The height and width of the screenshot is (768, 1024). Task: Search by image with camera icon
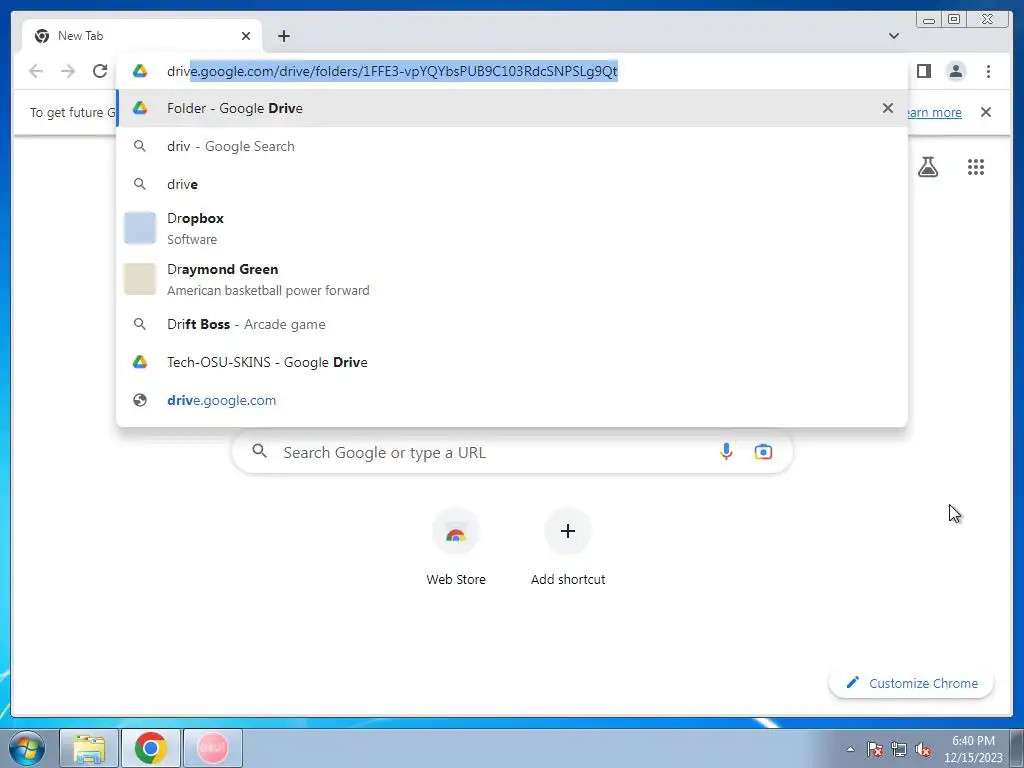point(763,451)
